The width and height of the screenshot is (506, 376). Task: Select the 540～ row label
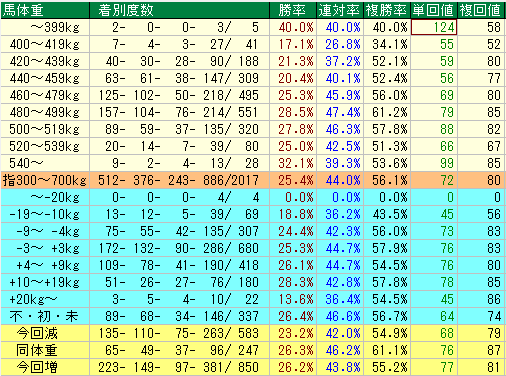45,163
